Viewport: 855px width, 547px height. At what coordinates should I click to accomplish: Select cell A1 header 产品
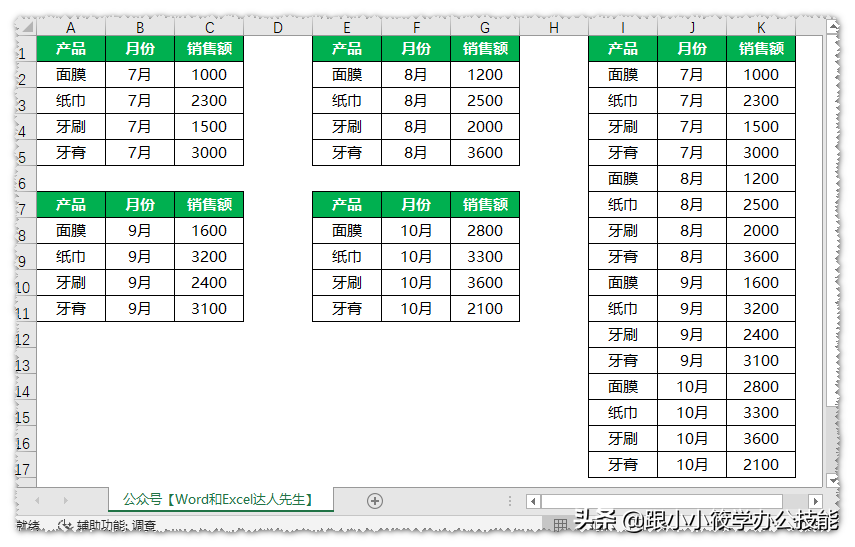point(71,49)
